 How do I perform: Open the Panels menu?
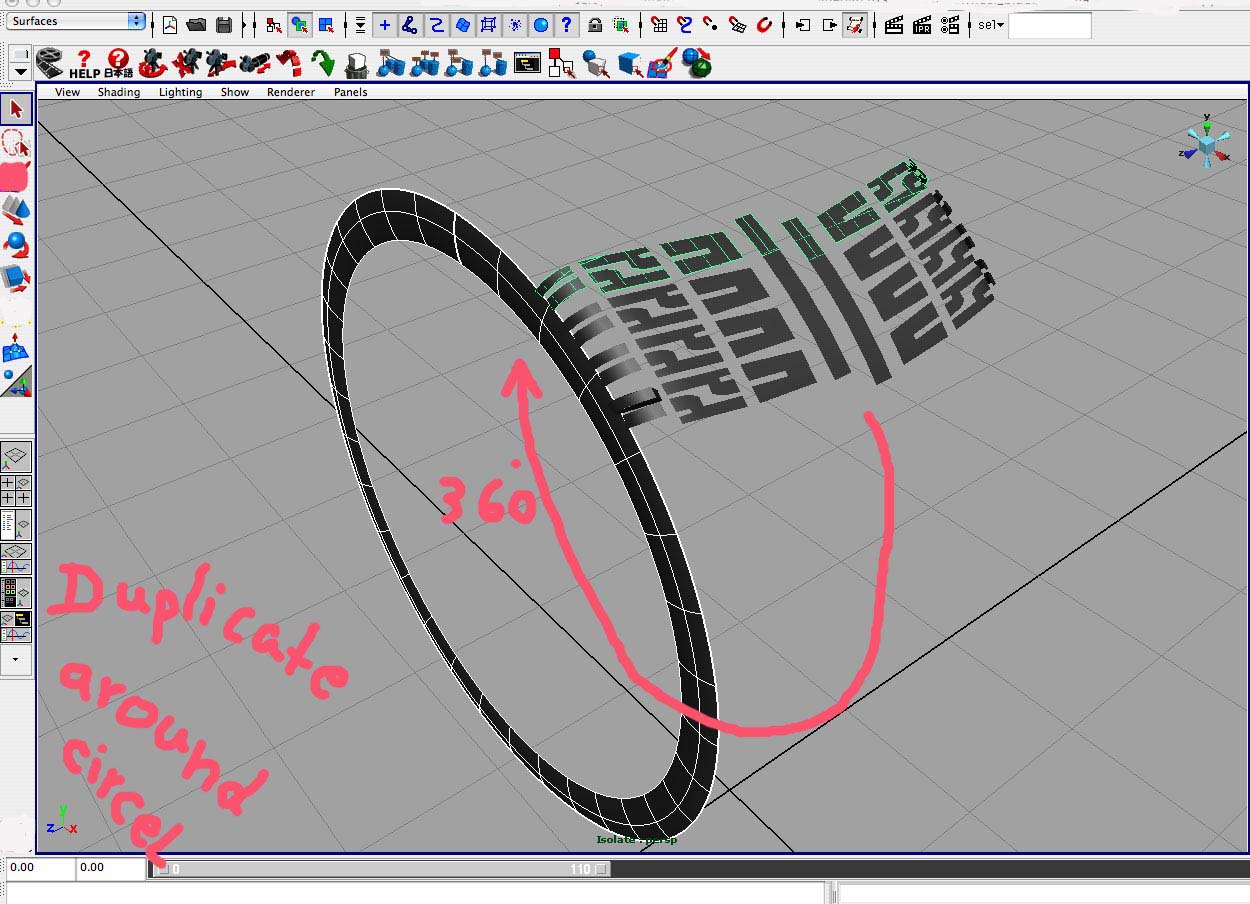351,92
